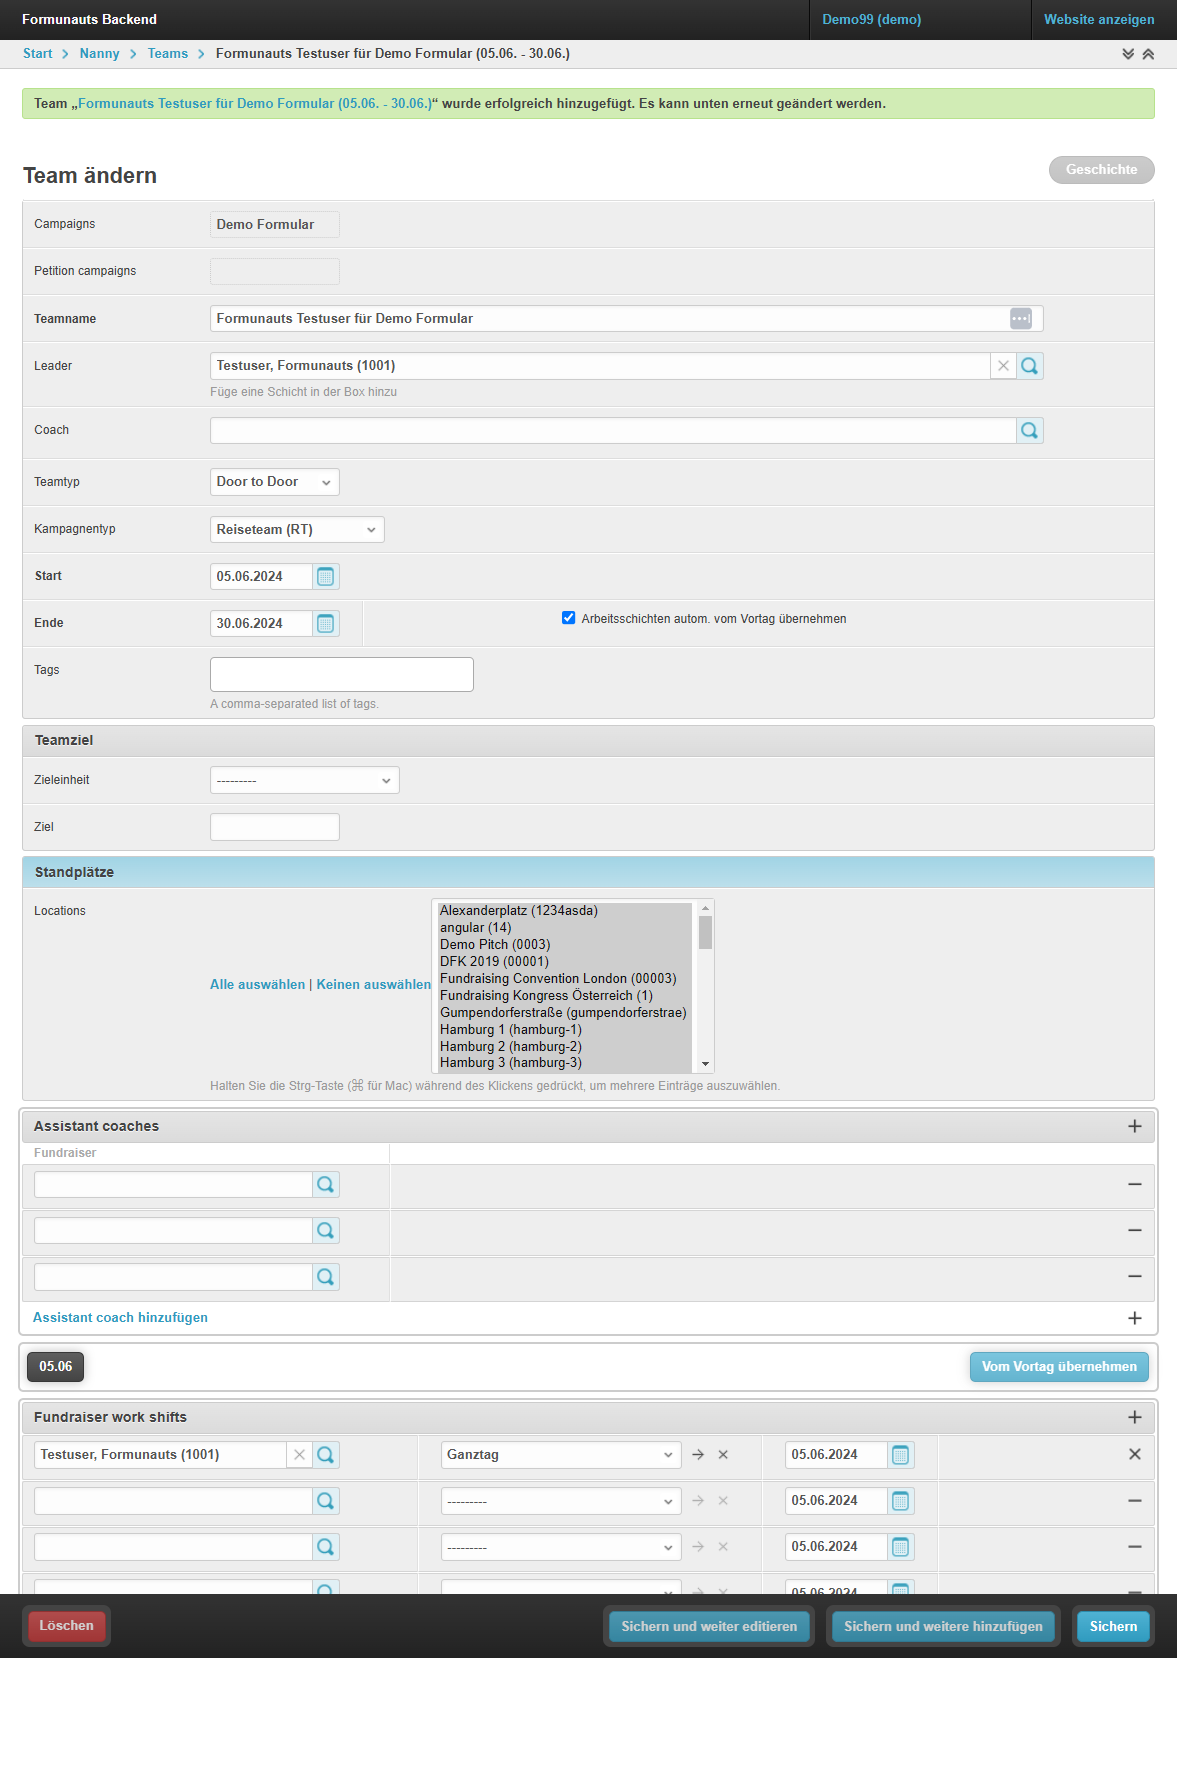Remove the third Assistant coach row
The image size is (1177, 1790).
(1135, 1276)
